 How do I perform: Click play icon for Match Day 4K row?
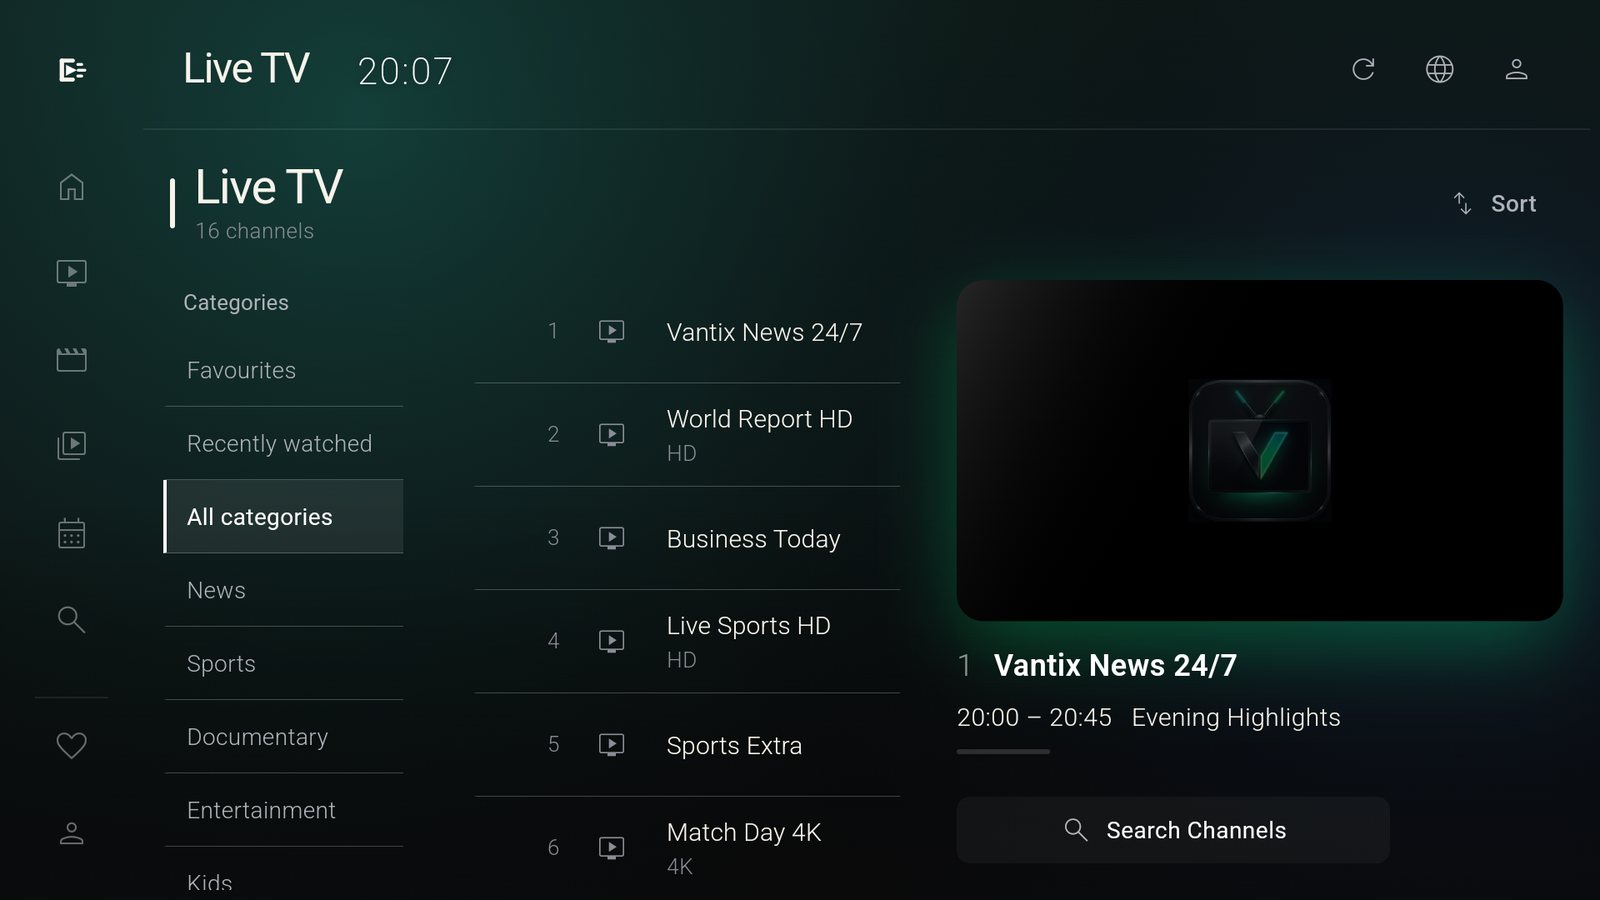point(611,848)
